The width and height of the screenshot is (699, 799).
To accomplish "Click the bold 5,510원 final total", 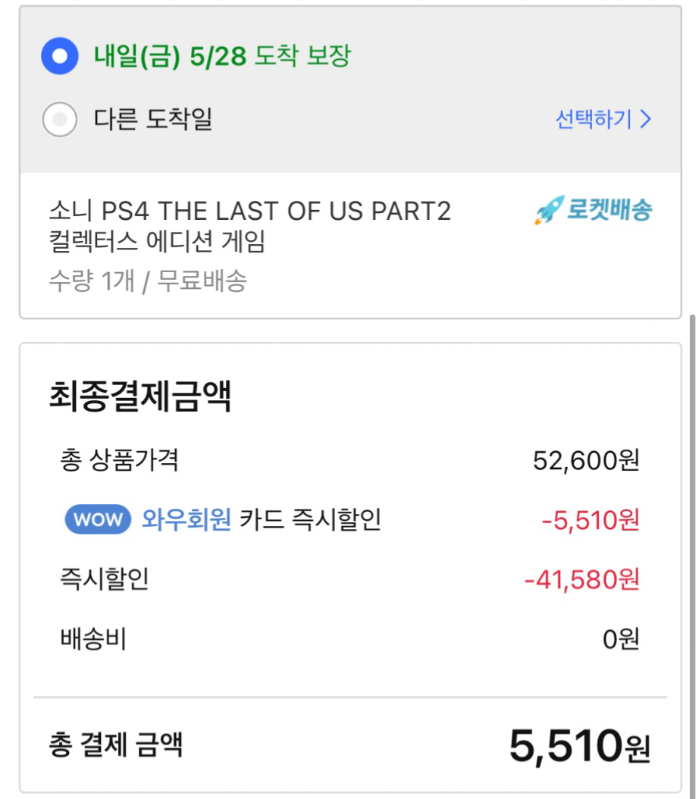I will pyautogui.click(x=579, y=746).
